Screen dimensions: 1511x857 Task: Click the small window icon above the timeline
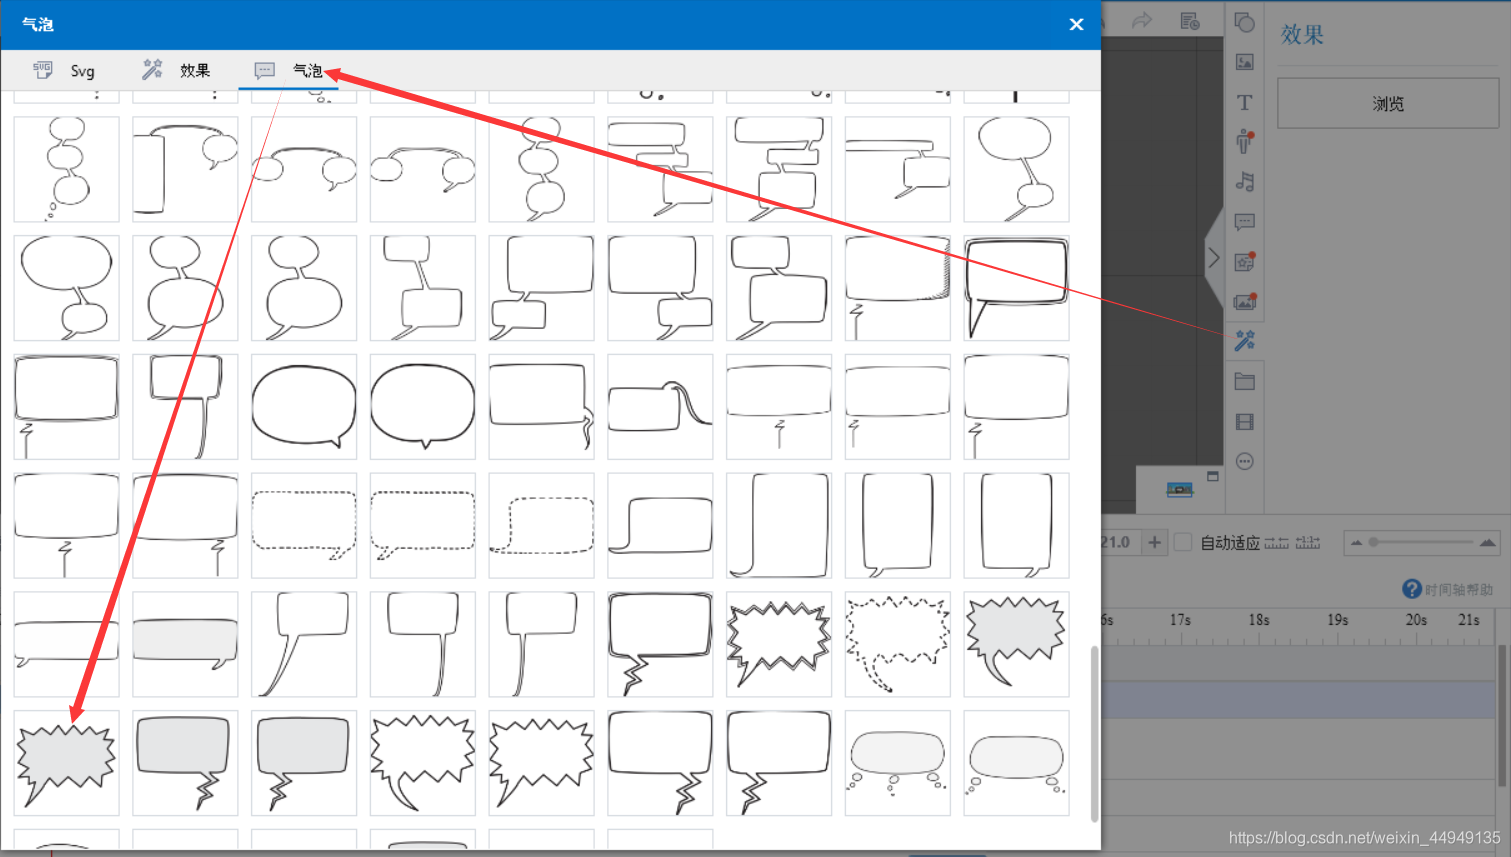tap(1212, 476)
